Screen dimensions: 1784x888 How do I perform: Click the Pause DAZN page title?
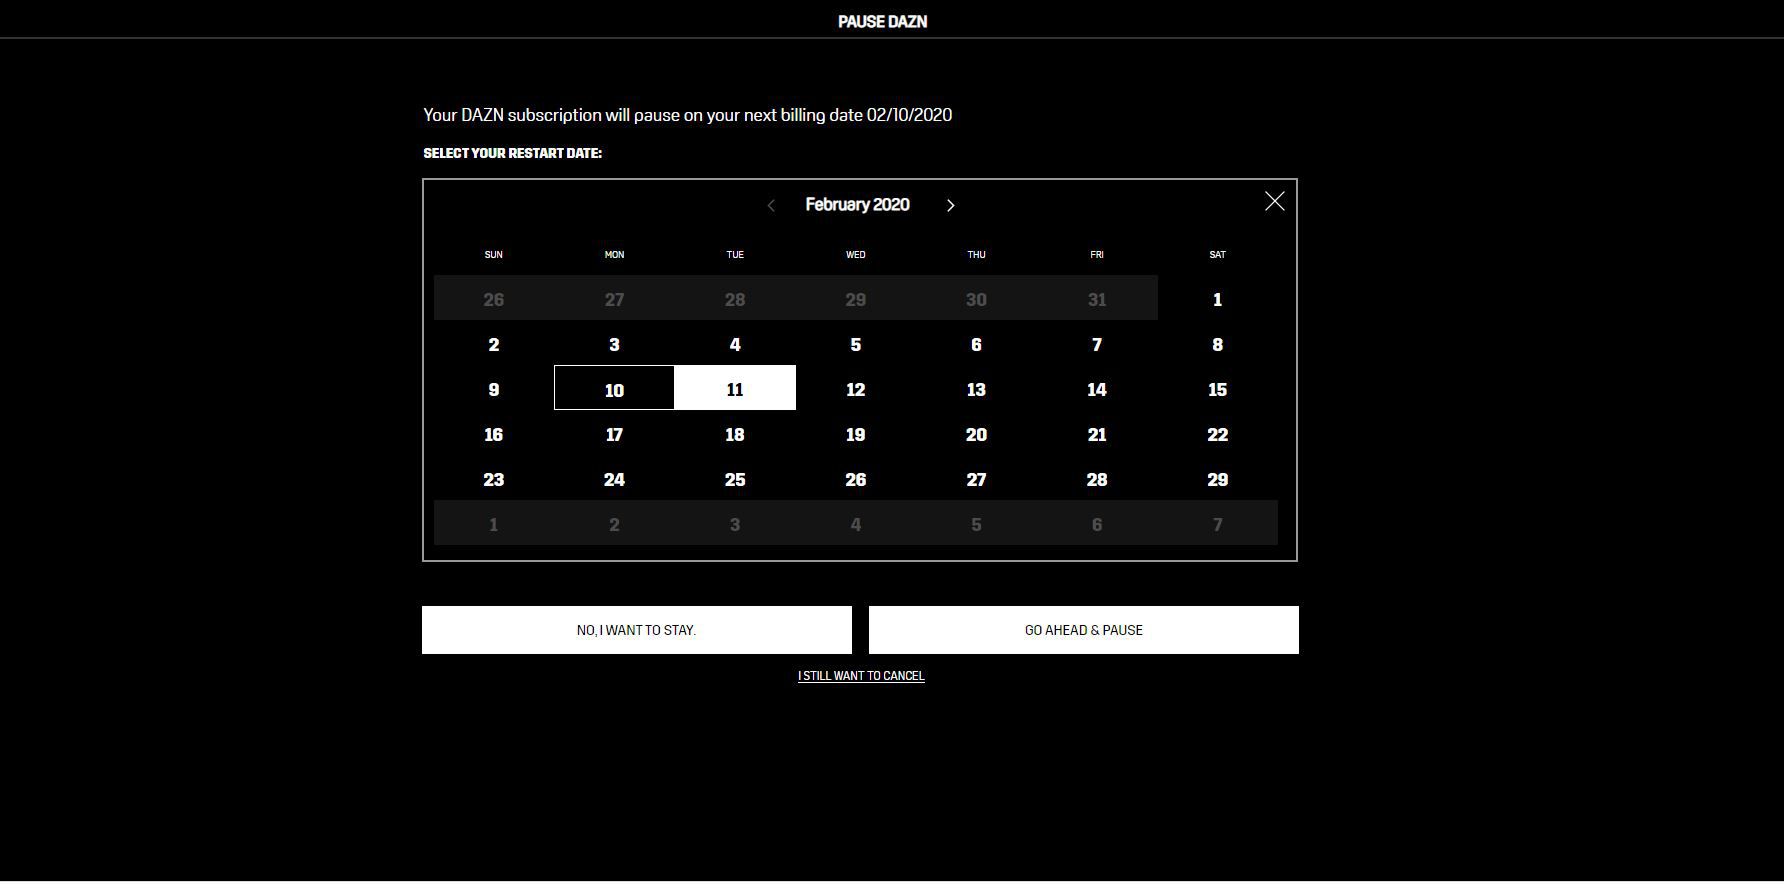point(882,21)
